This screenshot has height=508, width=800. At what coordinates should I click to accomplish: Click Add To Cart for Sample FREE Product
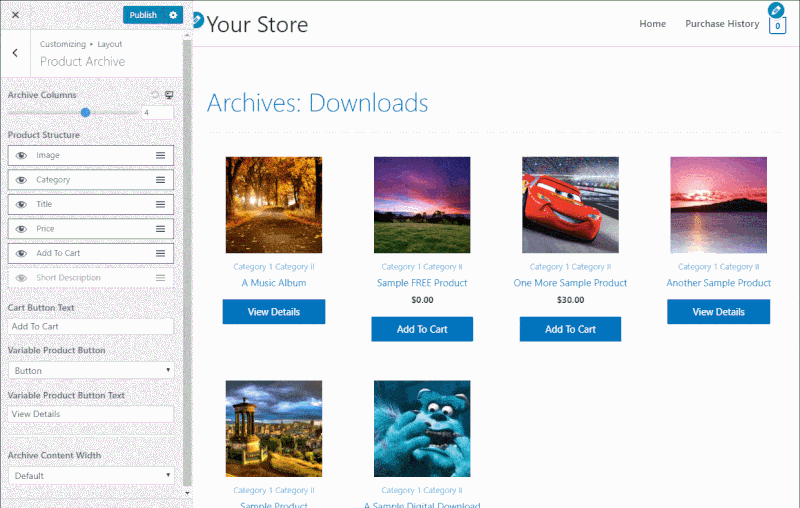click(x=422, y=329)
